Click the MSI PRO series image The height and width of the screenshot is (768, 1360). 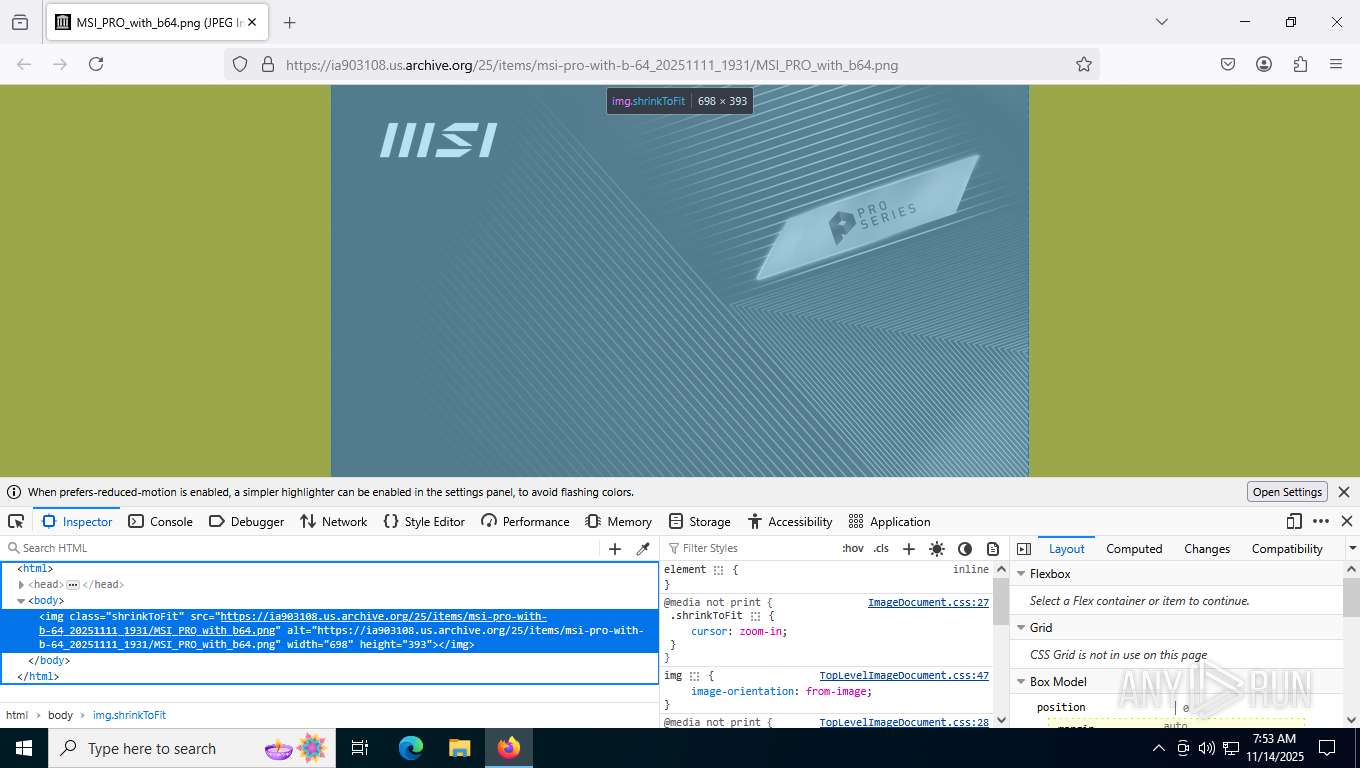click(680, 281)
